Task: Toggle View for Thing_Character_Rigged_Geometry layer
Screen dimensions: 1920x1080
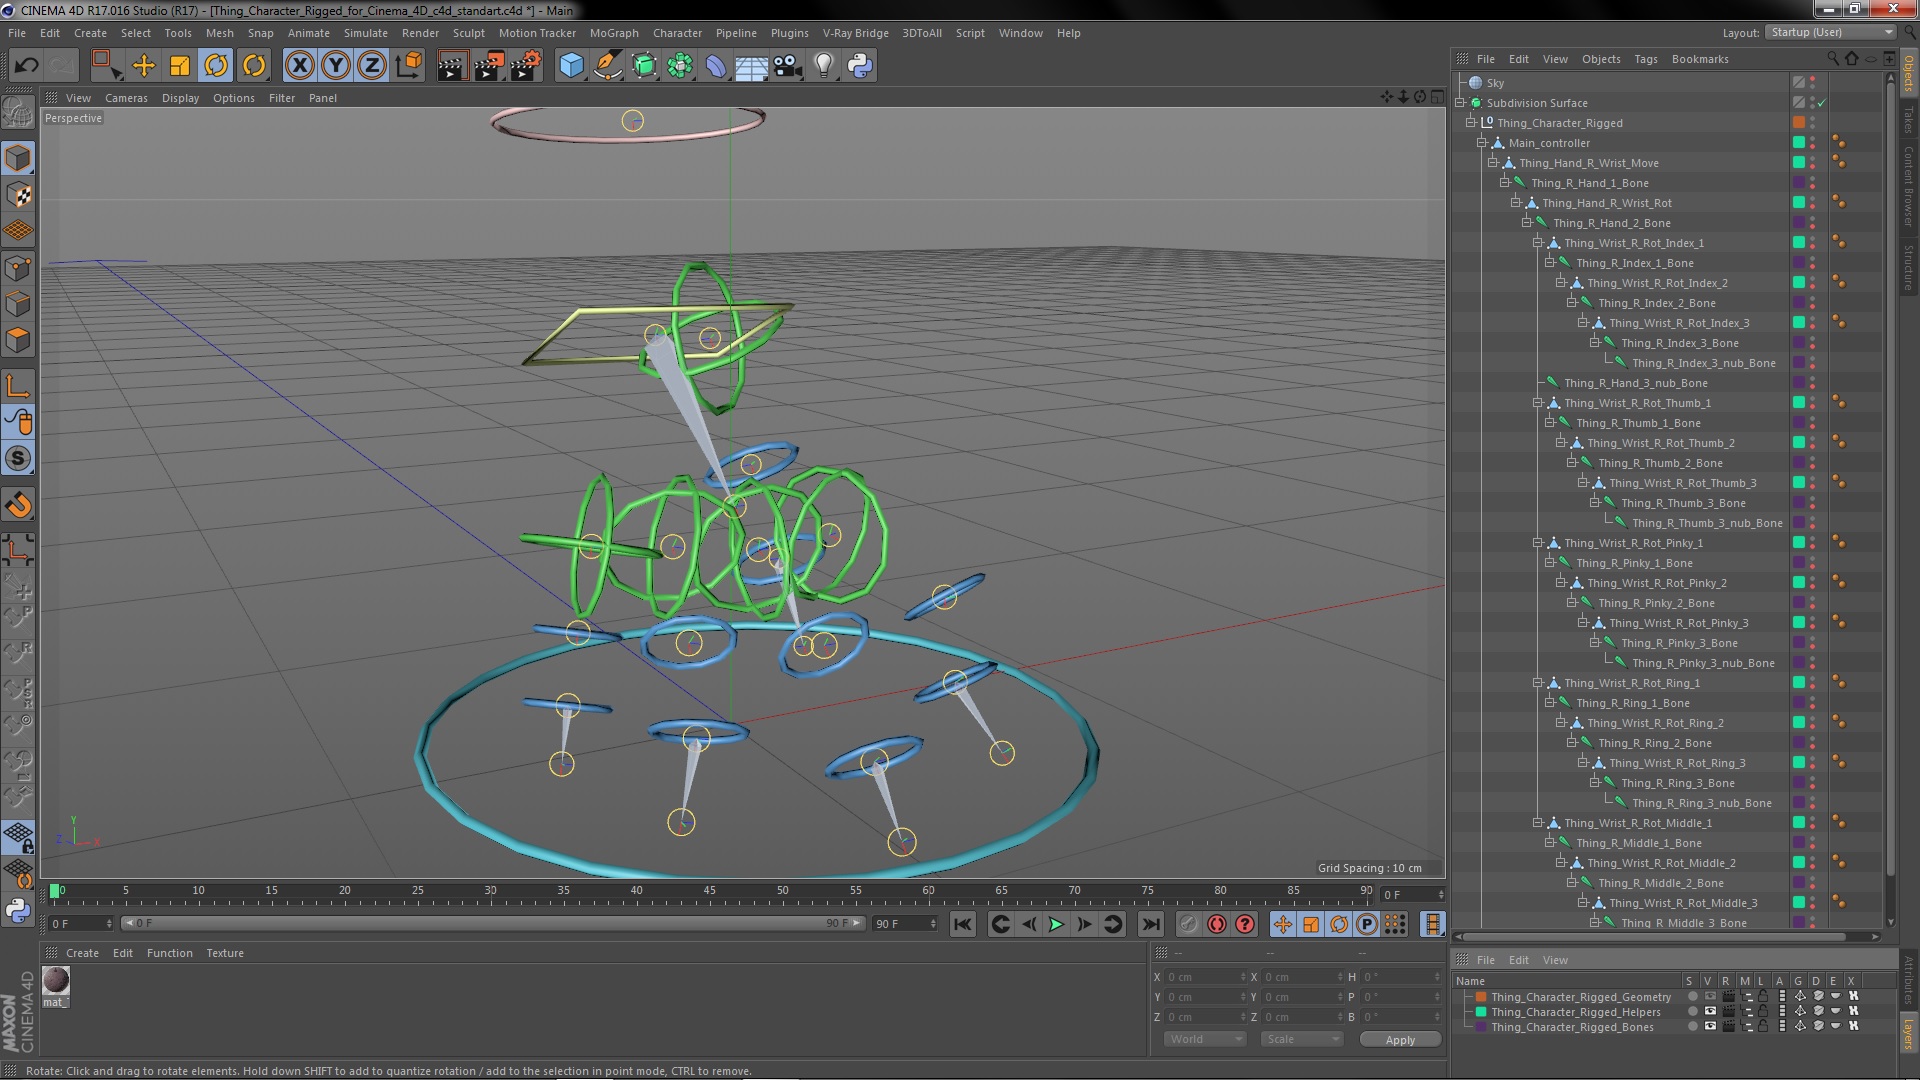Action: (1710, 997)
